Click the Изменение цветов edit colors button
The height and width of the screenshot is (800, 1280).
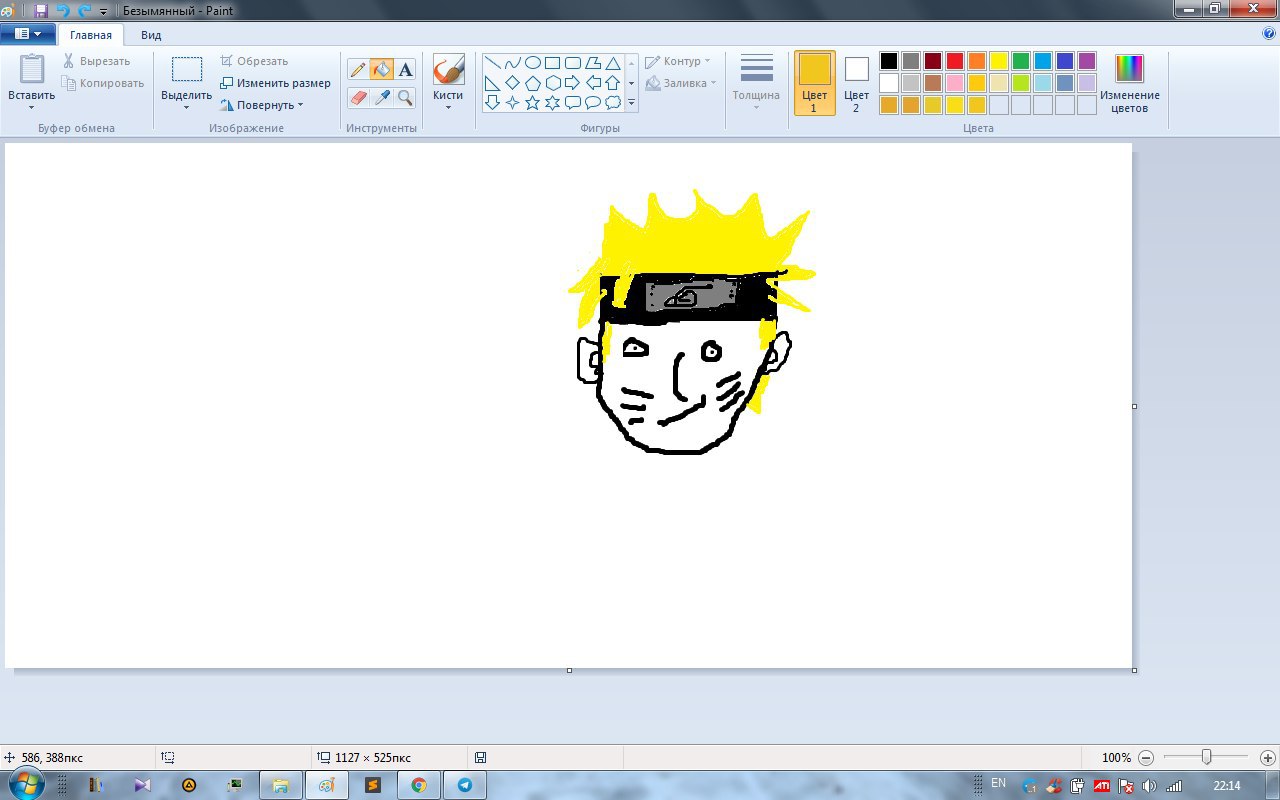click(1130, 83)
